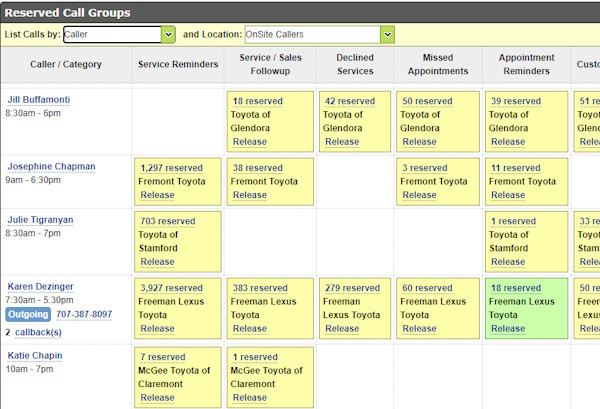This screenshot has height=409, width=600.
Task: Open Karen Dezinger's 2 callback(s) link
Action: click(x=38, y=332)
